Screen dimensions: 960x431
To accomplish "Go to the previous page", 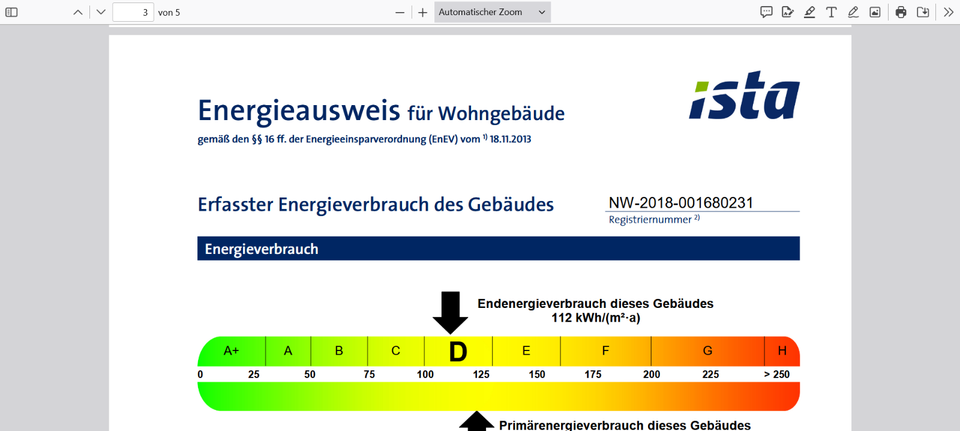I will click(x=79, y=12).
